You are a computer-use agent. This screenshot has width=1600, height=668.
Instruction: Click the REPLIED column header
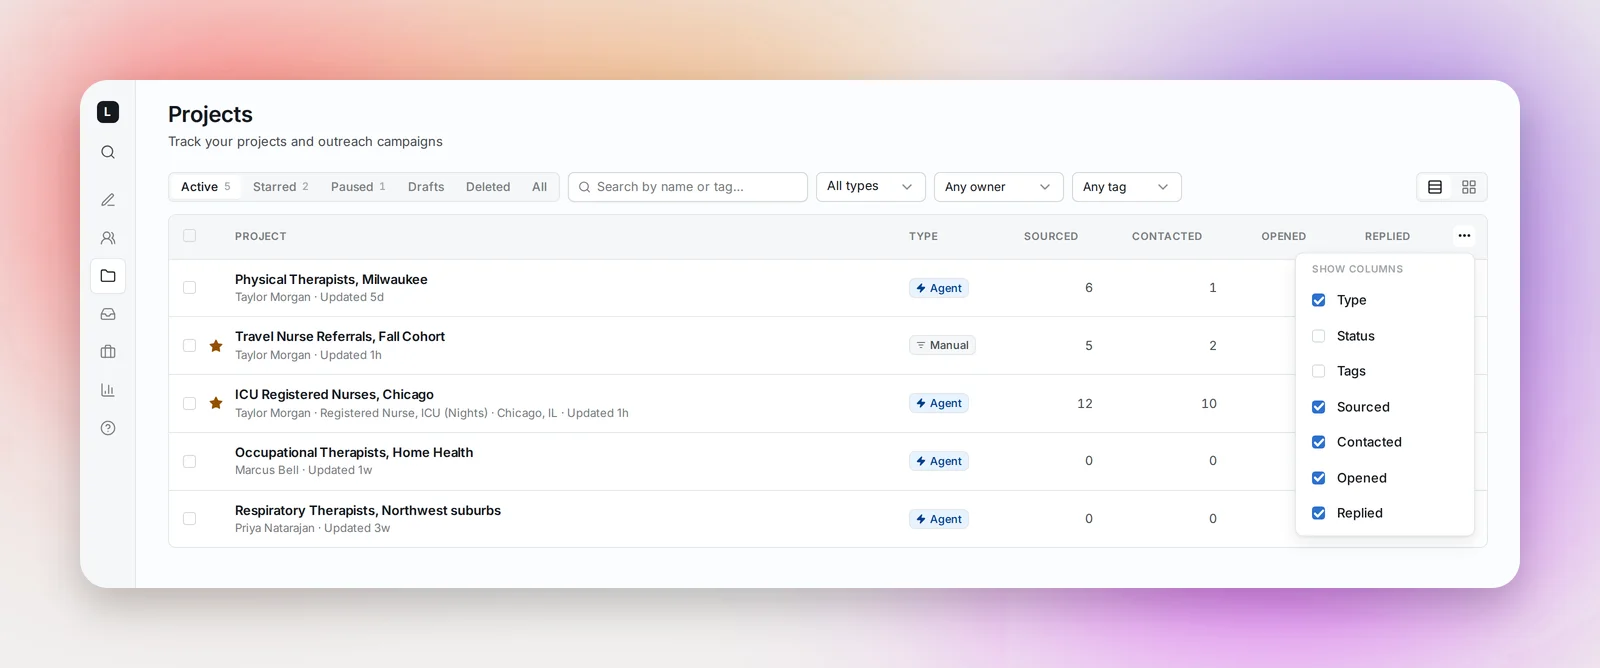(x=1388, y=237)
